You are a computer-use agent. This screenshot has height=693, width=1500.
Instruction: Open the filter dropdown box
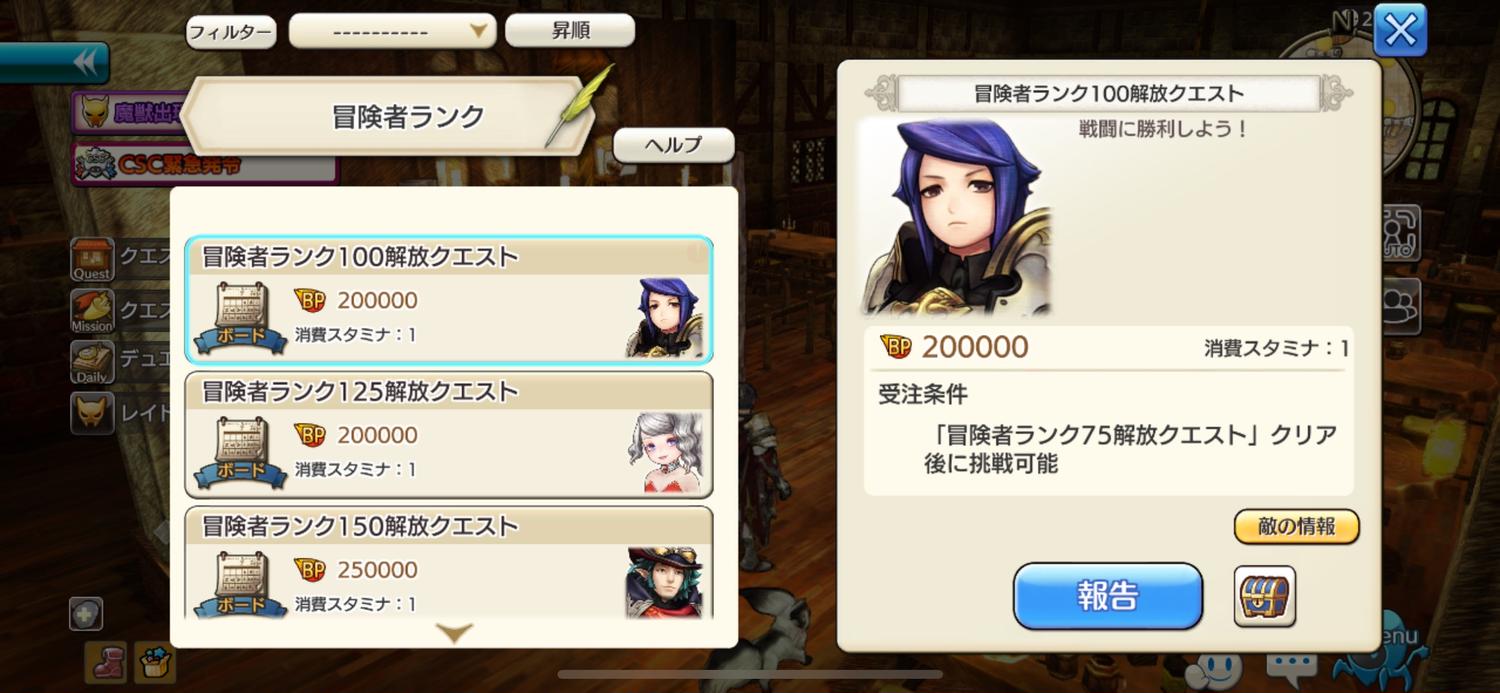pos(392,31)
